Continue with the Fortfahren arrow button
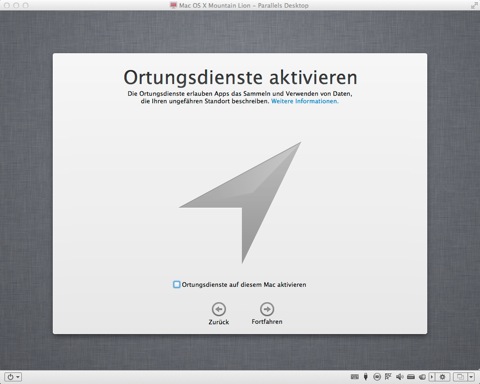480x384 pixels. 267,309
